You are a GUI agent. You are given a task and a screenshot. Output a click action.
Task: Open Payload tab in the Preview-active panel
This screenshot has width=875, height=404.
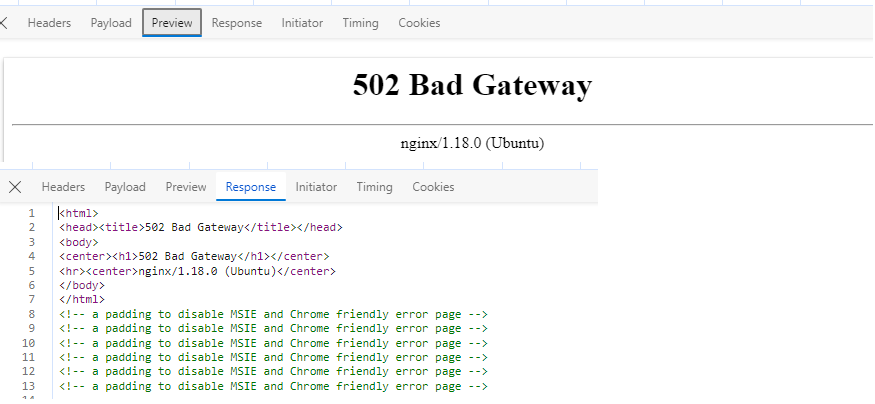click(111, 23)
